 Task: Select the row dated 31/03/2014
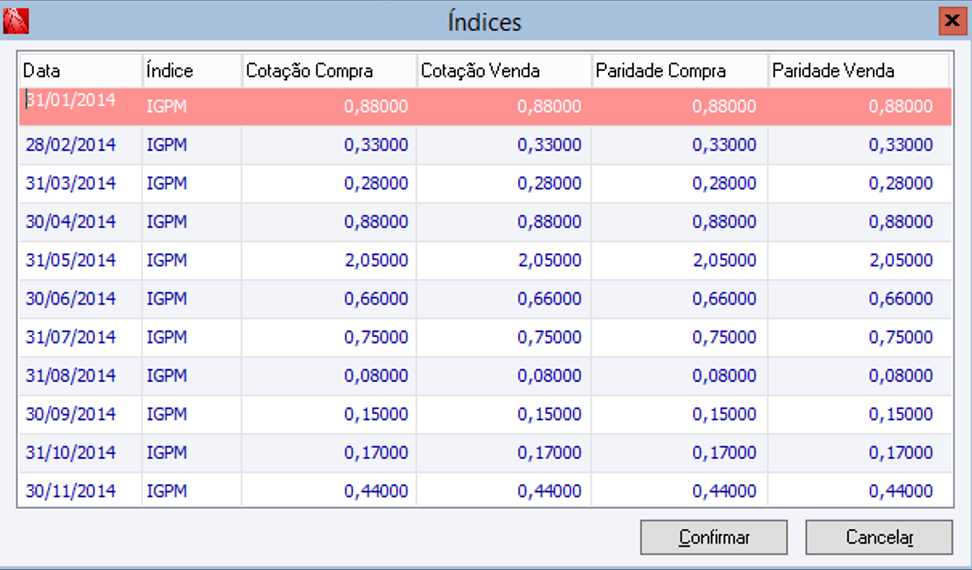(485, 183)
